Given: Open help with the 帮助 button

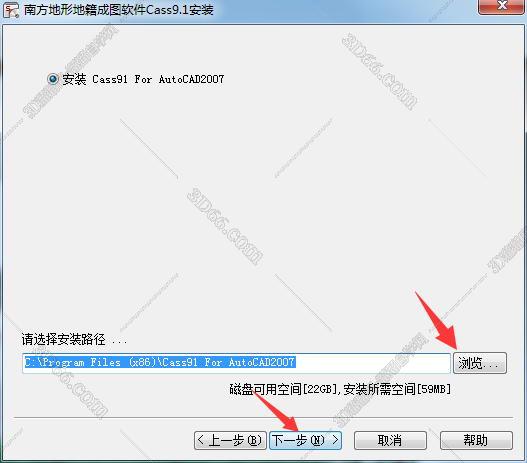Looking at the screenshot, I should click(476, 440).
